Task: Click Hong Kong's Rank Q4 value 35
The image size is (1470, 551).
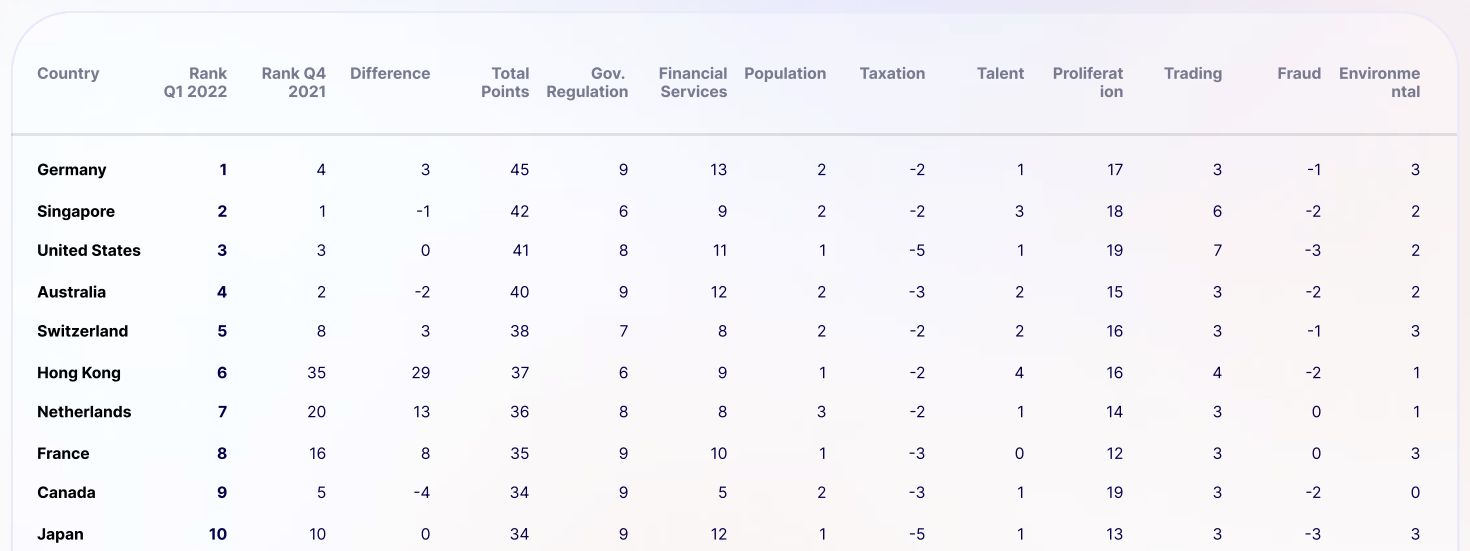Action: click(x=316, y=373)
